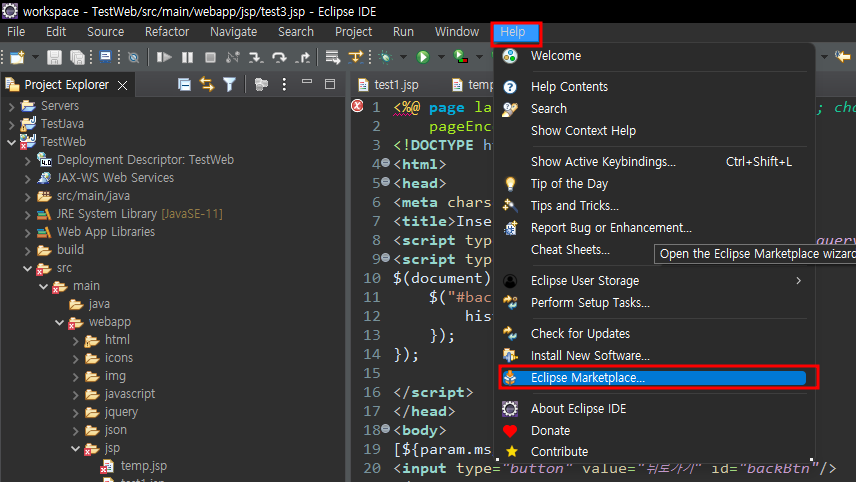Toggle code folding at line 5 head
The height and width of the screenshot is (482, 856).
[x=385, y=182]
